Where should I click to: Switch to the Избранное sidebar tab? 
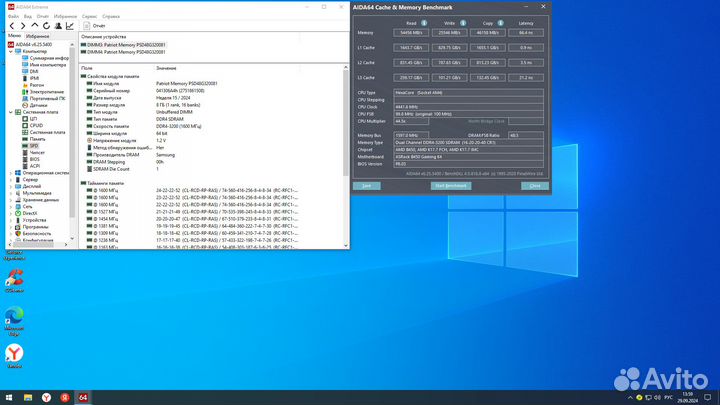[x=38, y=36]
